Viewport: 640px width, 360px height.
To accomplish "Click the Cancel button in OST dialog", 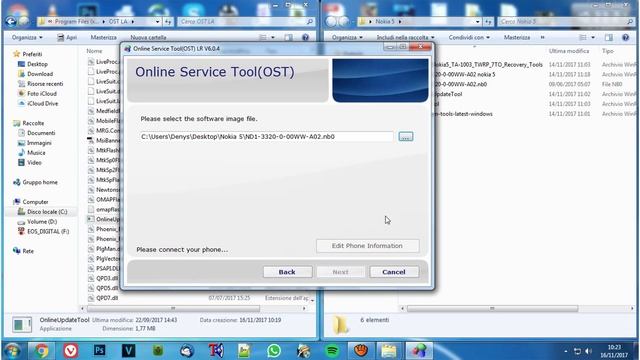I will coord(394,272).
